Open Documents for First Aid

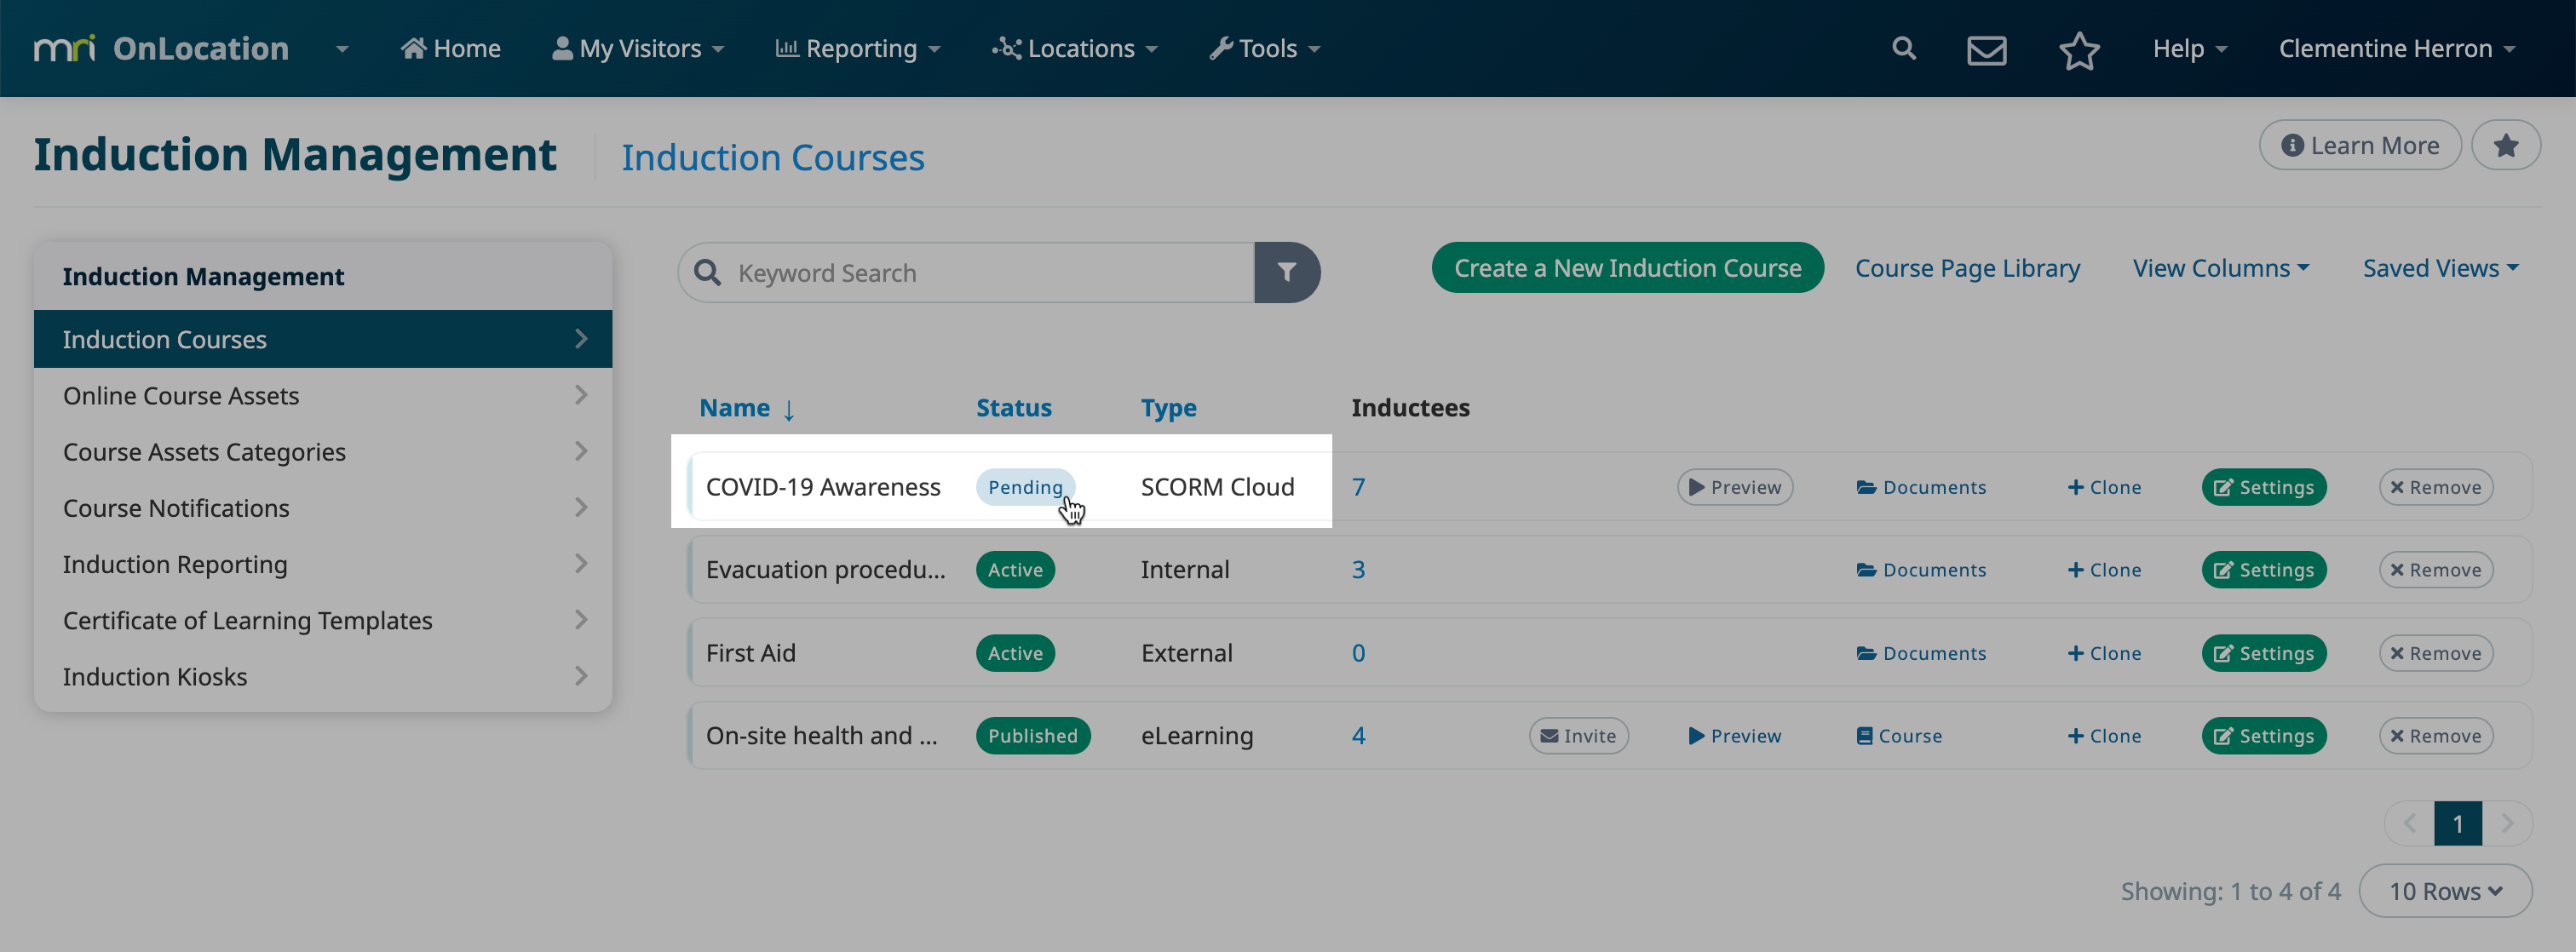1921,653
